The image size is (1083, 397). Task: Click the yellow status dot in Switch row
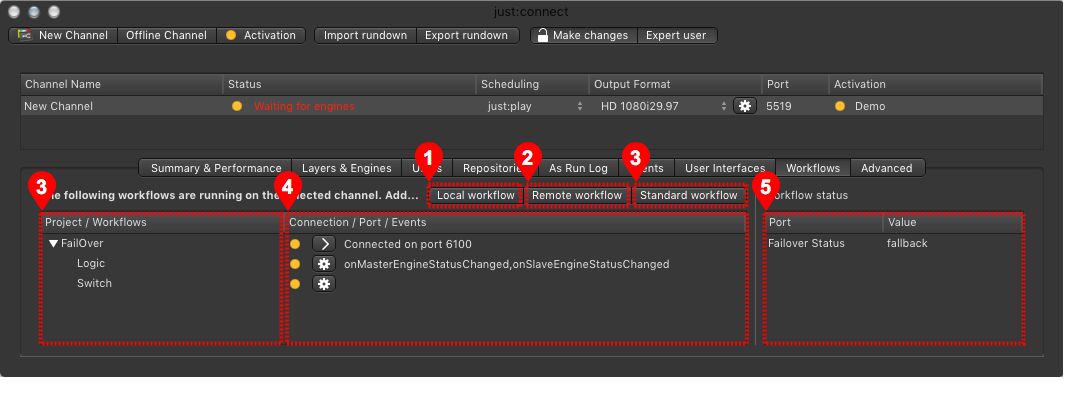tap(295, 284)
